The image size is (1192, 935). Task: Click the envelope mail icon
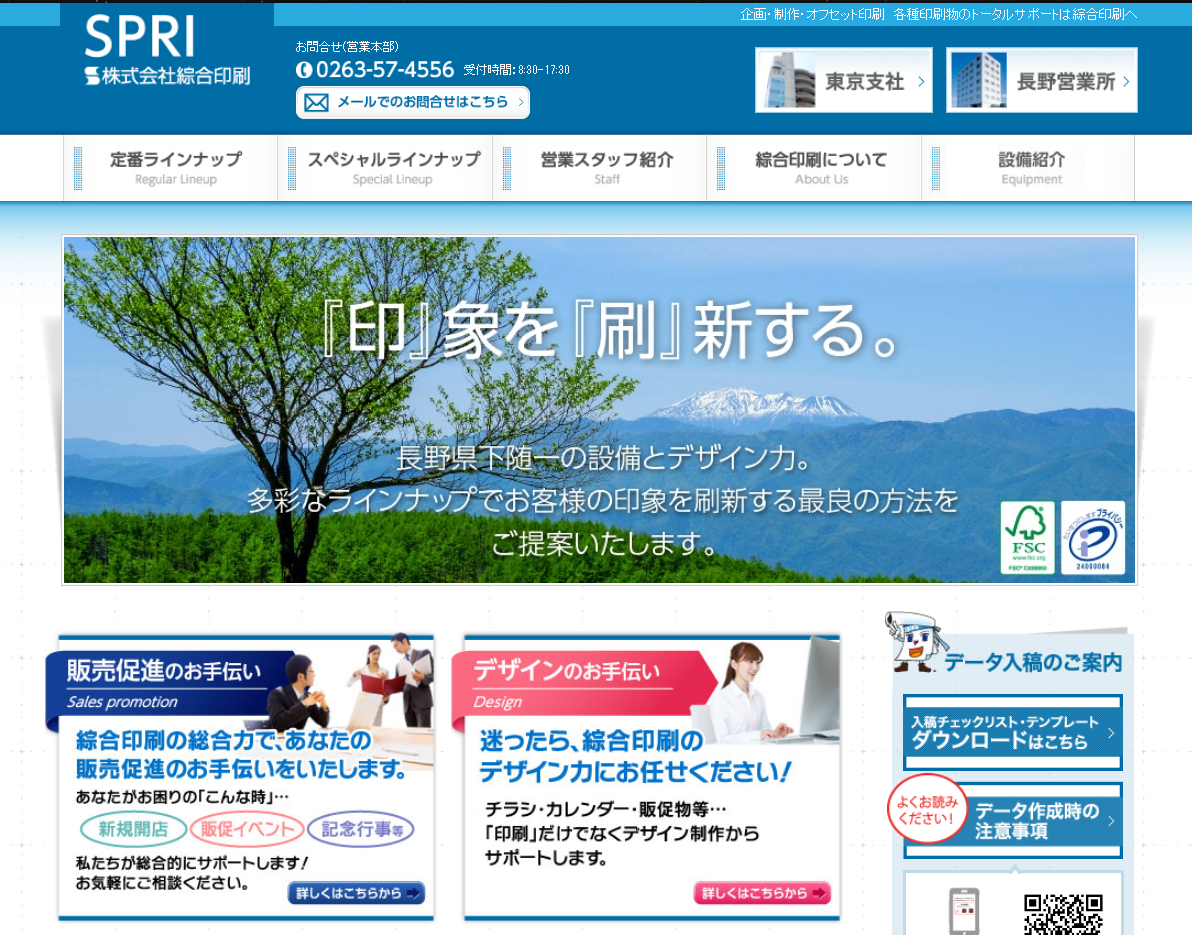click(x=316, y=102)
